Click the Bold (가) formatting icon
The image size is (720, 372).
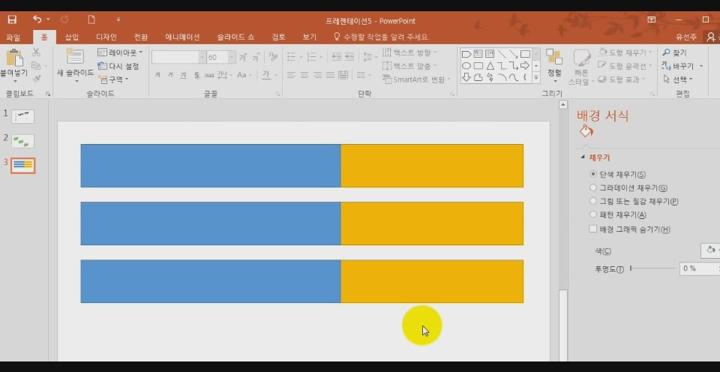coord(158,75)
